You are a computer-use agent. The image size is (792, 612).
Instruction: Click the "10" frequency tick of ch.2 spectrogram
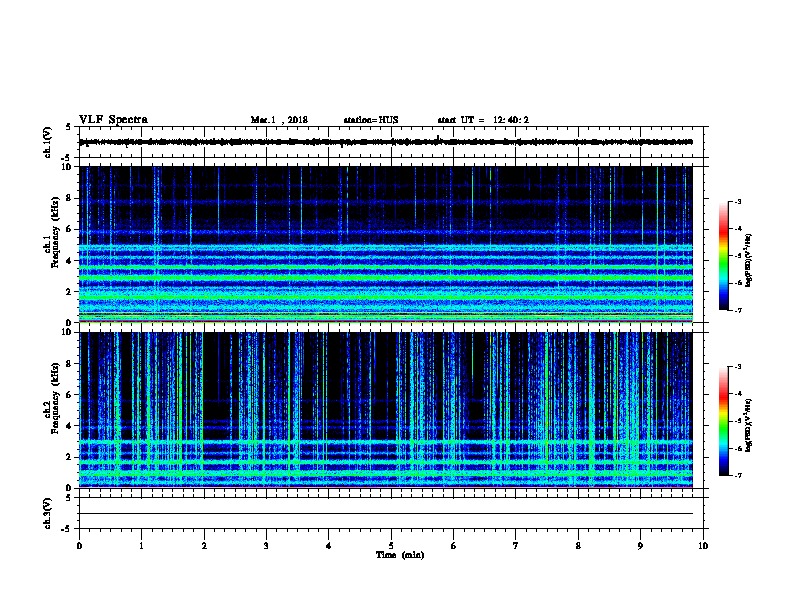[x=67, y=332]
